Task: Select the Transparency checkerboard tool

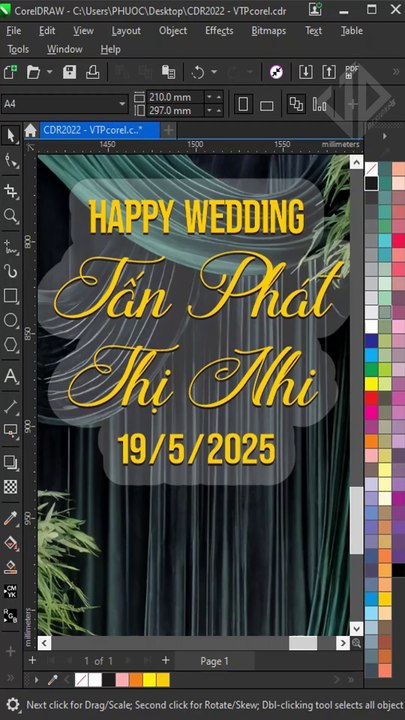Action: tap(10, 486)
